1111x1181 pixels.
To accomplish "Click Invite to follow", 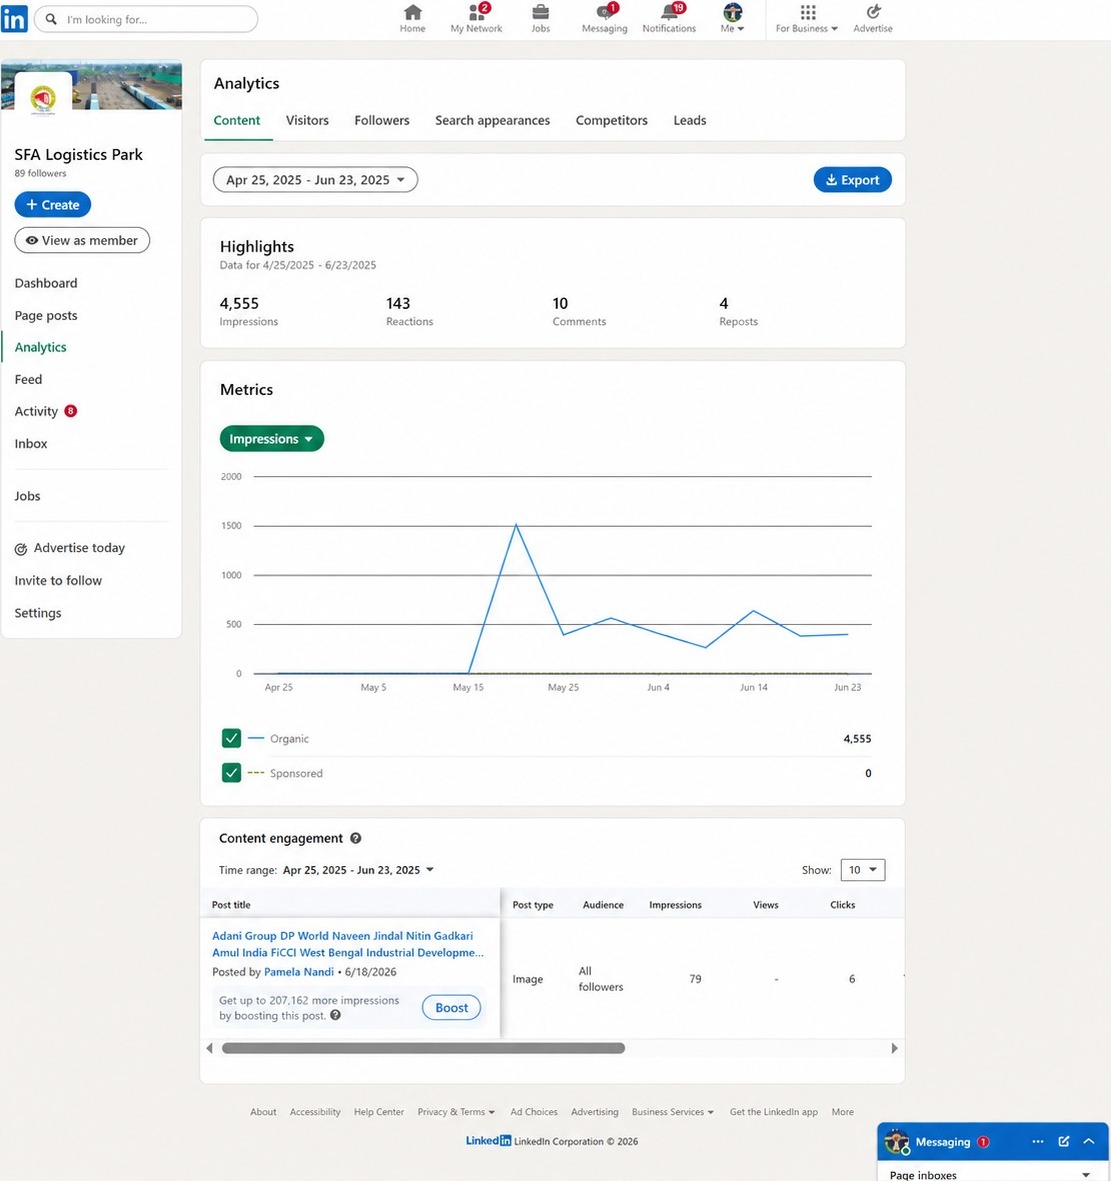I will pyautogui.click(x=58, y=581).
